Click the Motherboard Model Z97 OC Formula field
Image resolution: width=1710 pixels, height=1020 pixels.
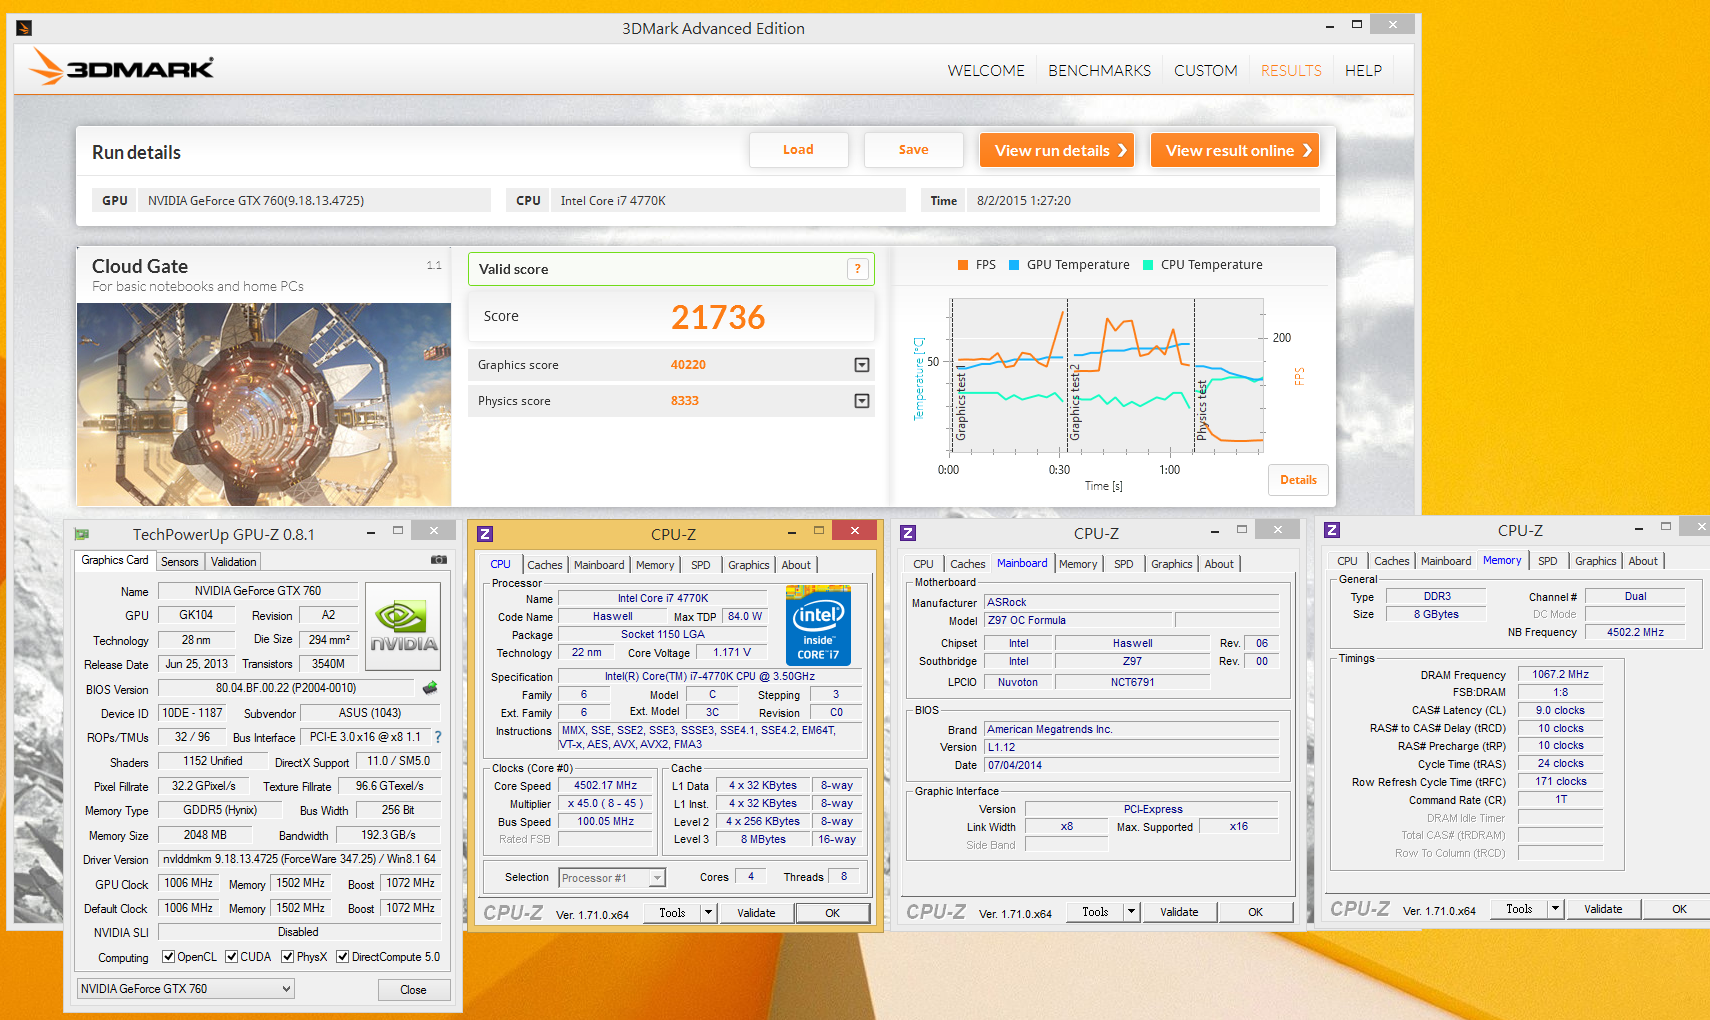1077,621
